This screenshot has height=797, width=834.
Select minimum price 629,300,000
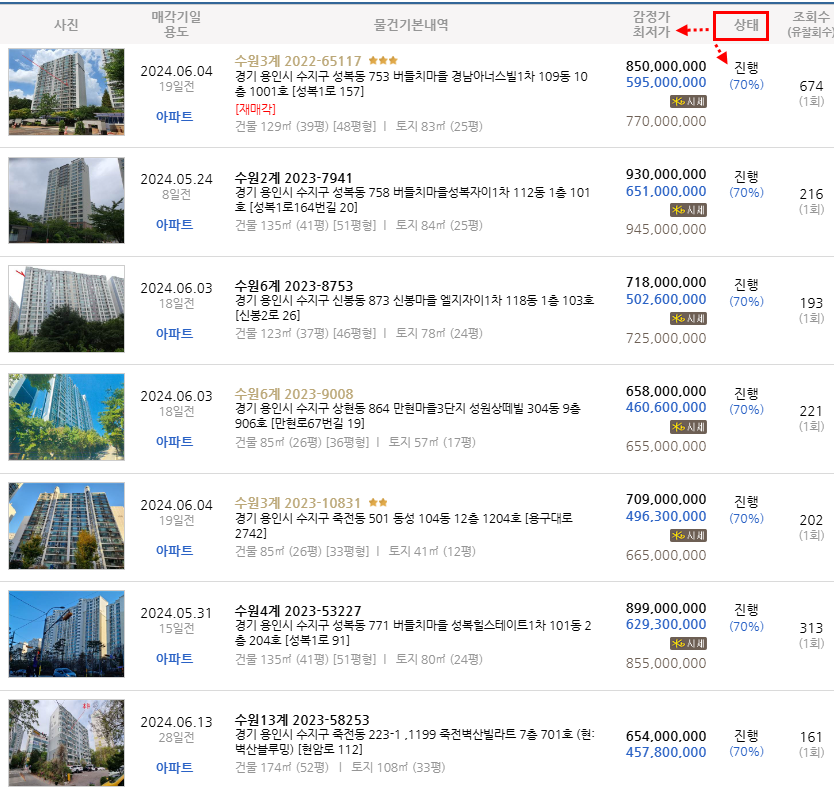pyautogui.click(x=666, y=625)
